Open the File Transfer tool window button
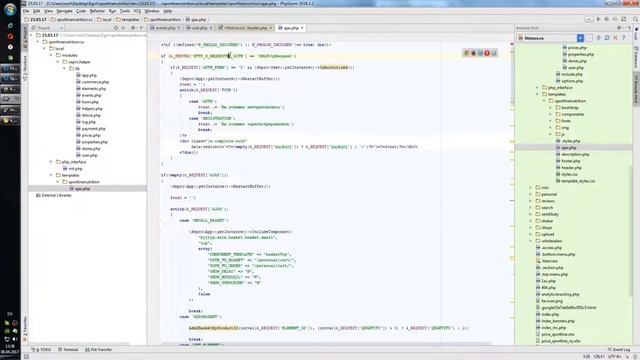 (98, 350)
